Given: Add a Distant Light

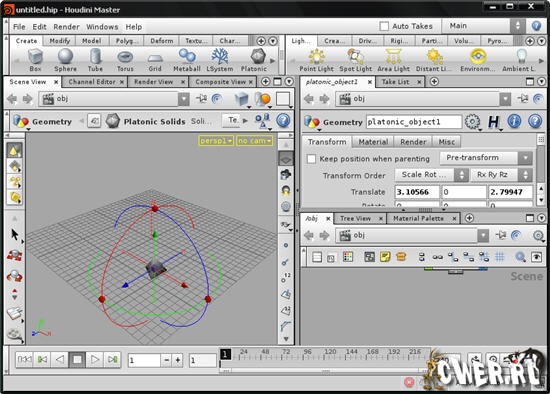Looking at the screenshot, I should coord(434,60).
